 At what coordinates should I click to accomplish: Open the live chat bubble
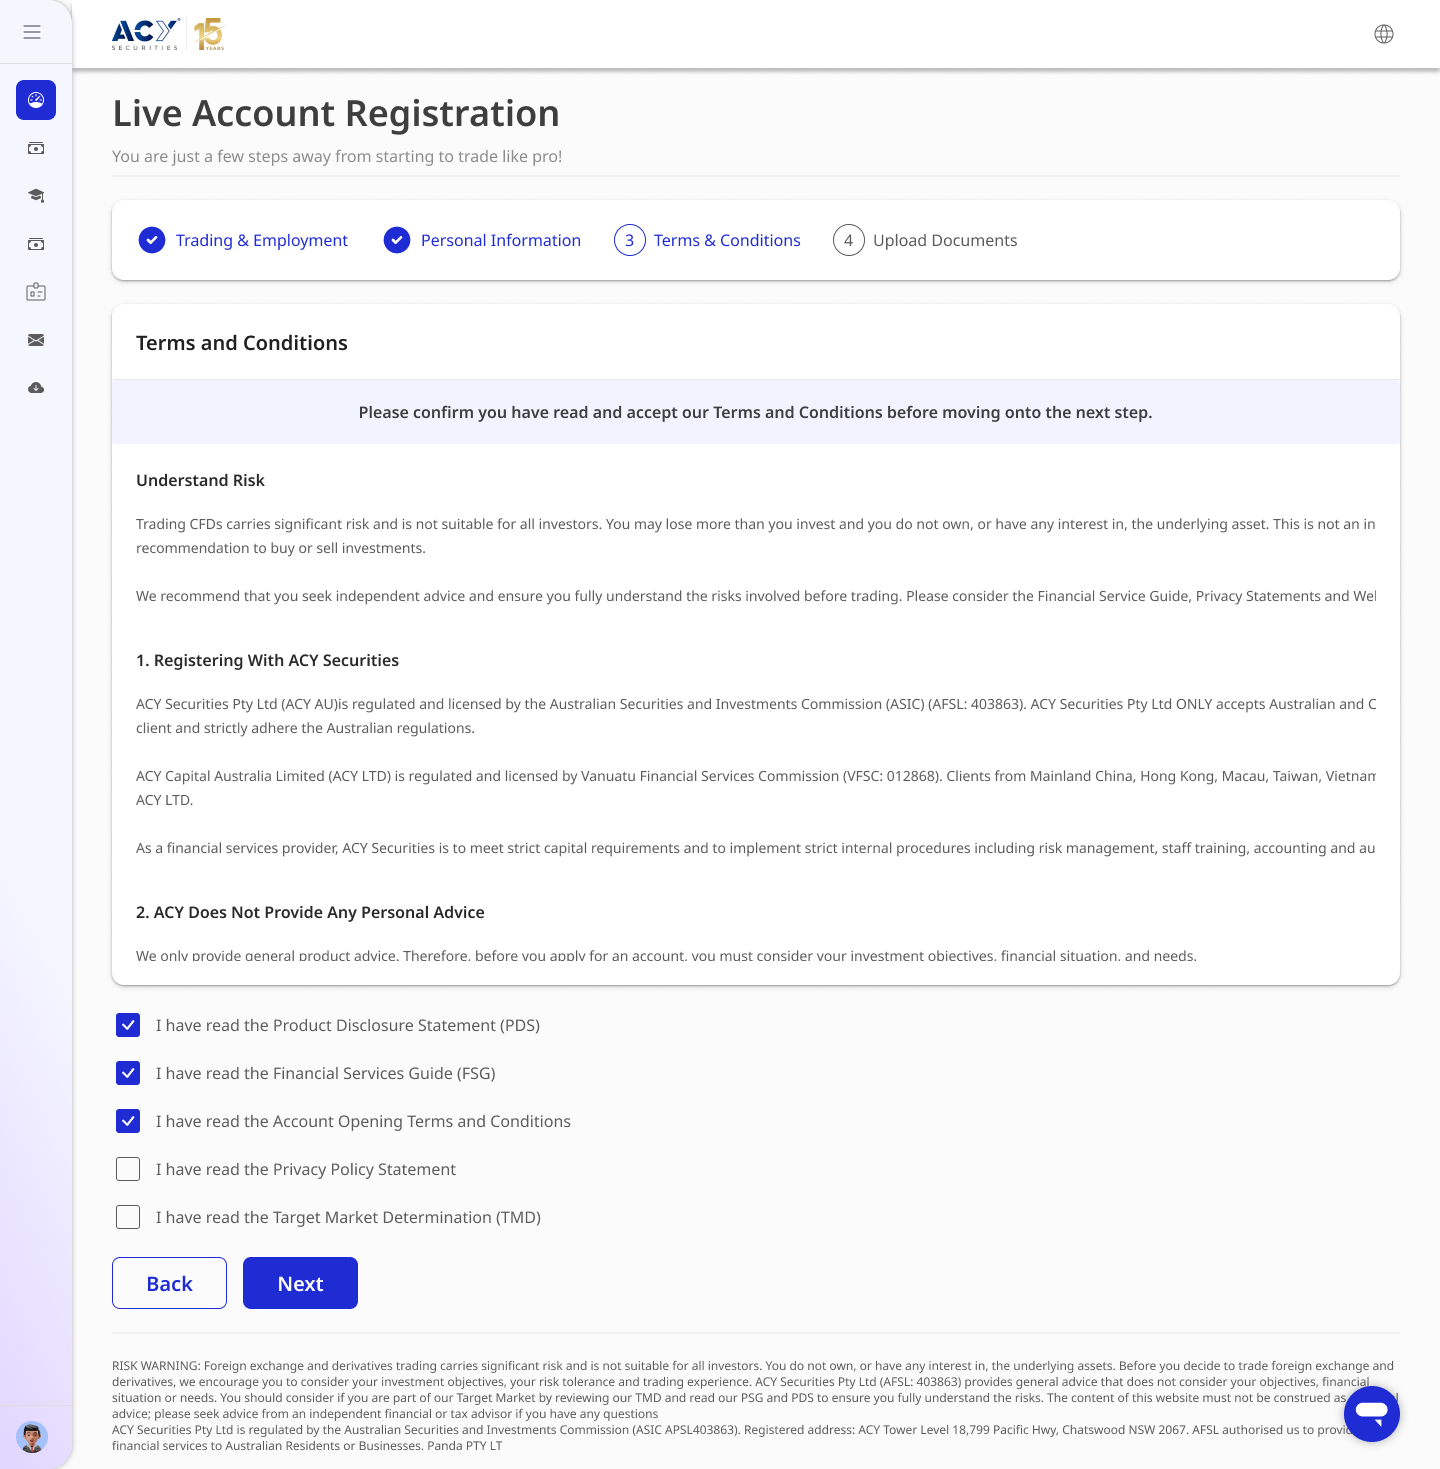(1371, 1414)
